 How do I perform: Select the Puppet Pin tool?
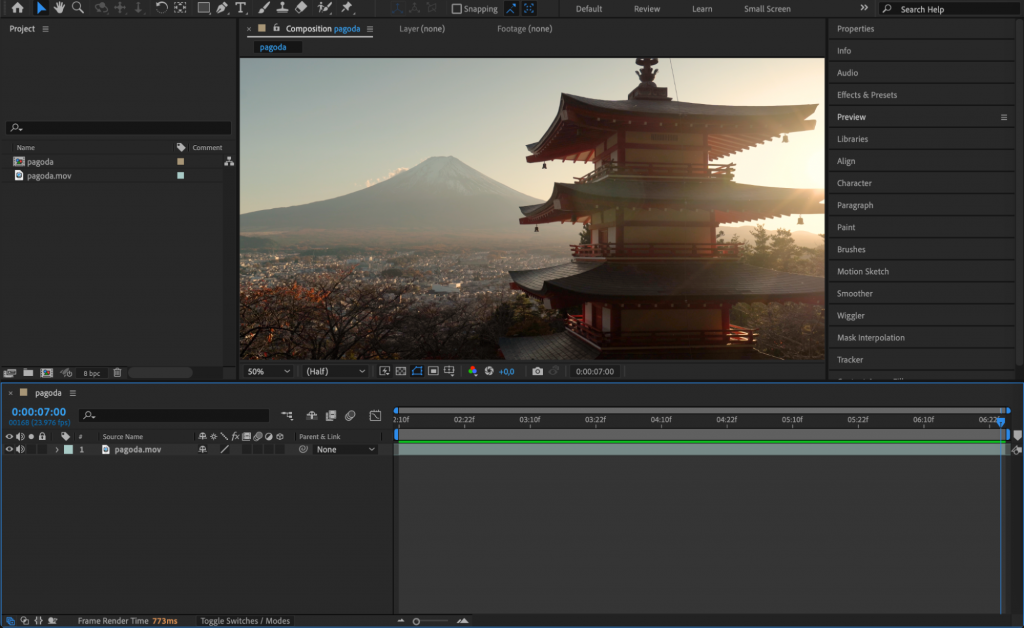click(x=347, y=8)
